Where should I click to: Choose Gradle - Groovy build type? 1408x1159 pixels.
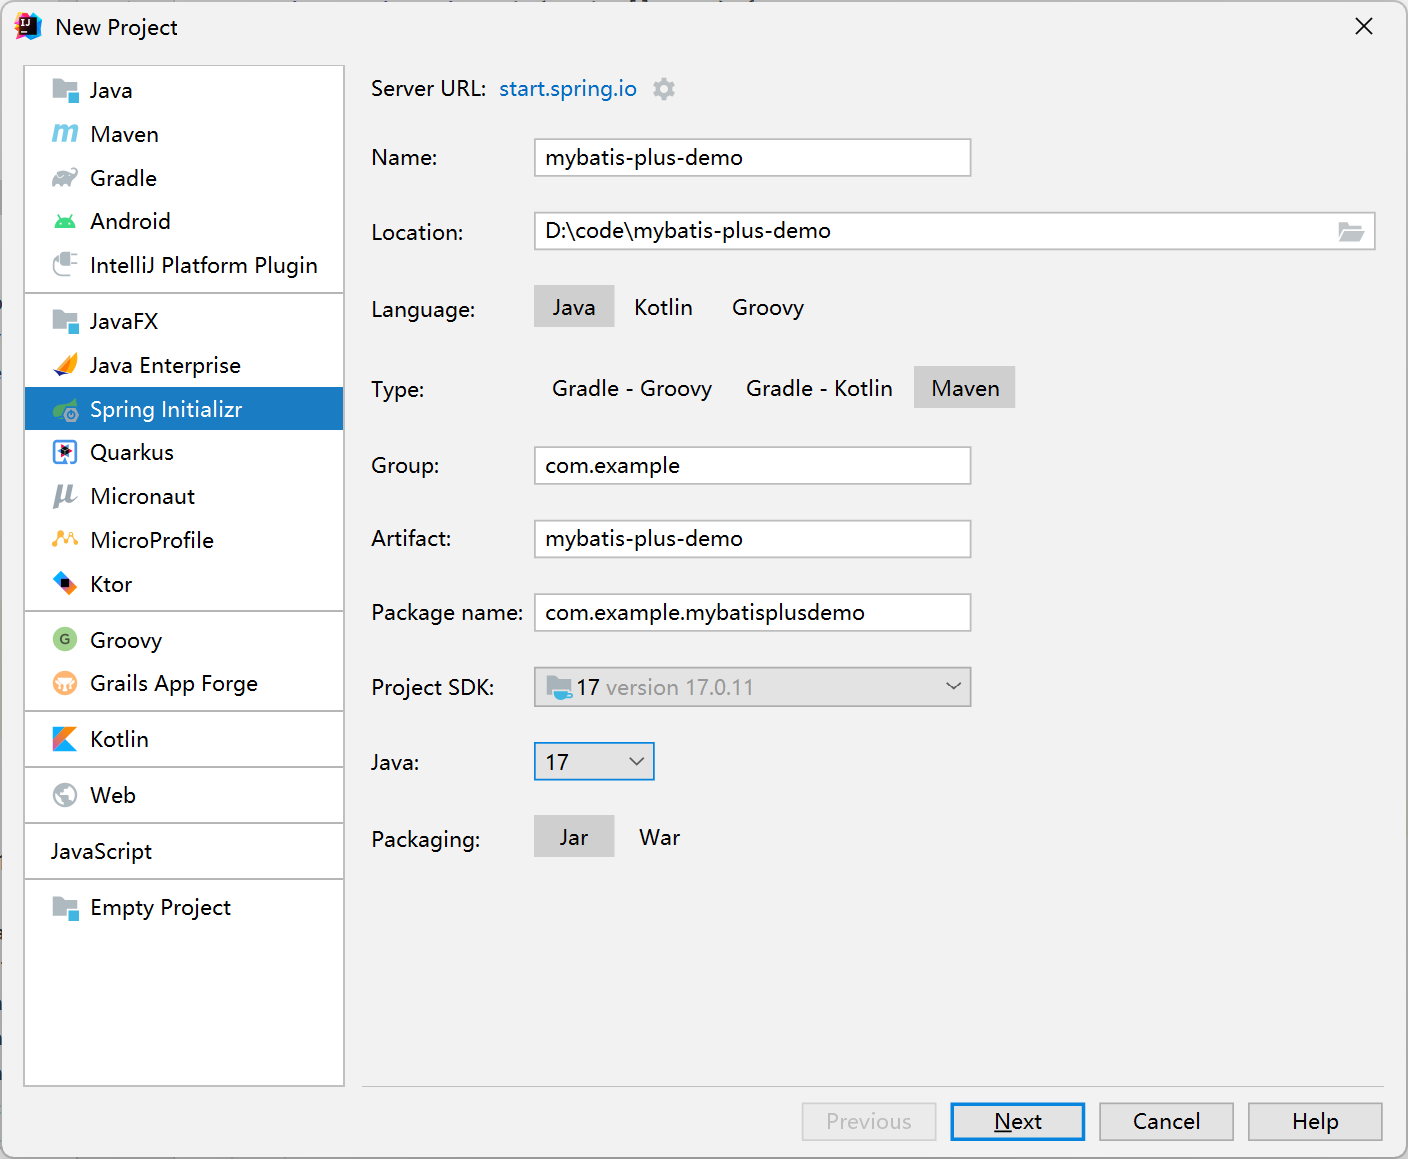point(632,388)
